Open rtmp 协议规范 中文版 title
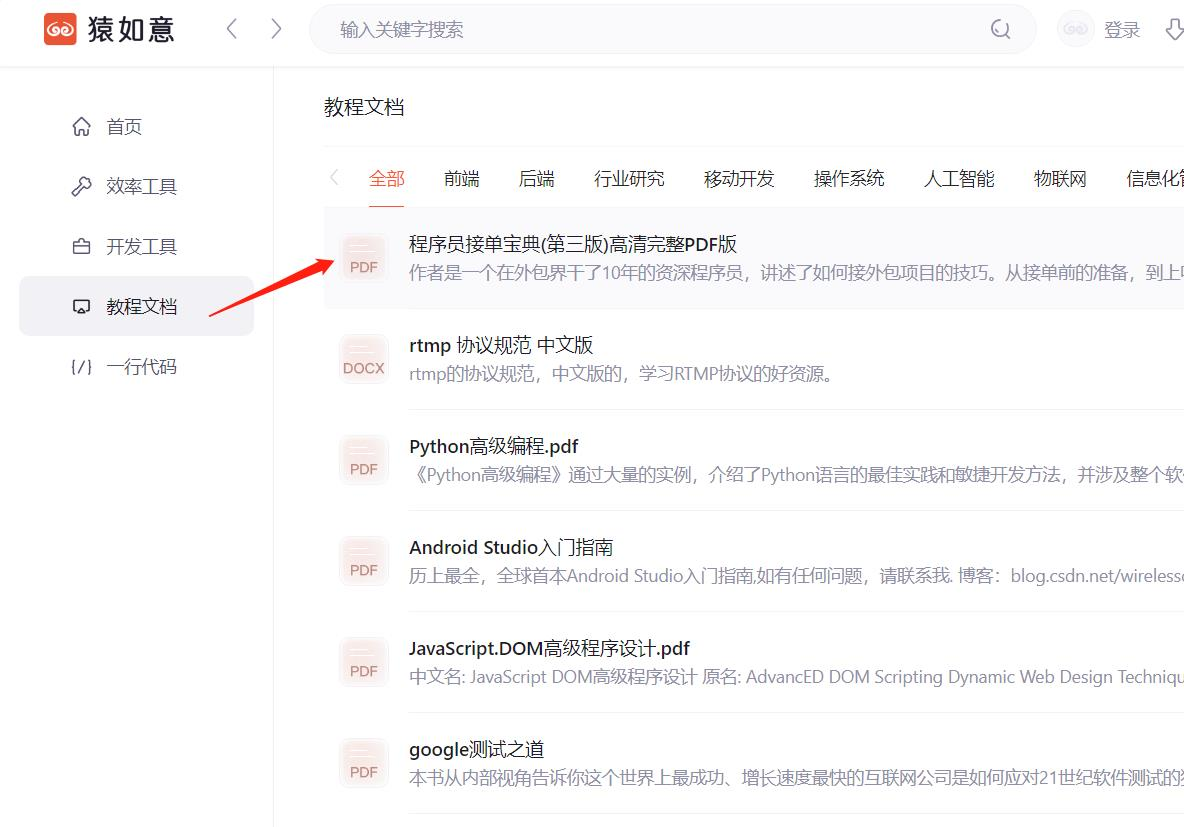 501,345
